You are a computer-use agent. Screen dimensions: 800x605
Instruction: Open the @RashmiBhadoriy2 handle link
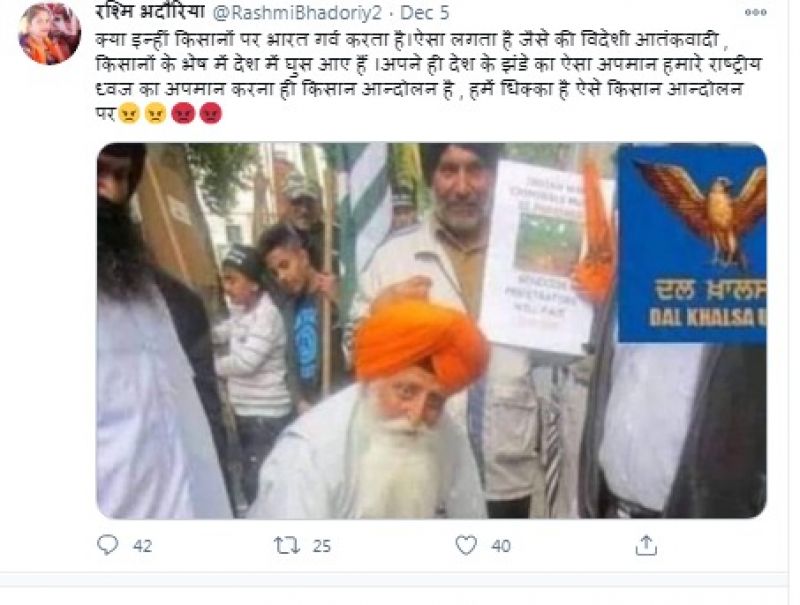click(x=296, y=13)
